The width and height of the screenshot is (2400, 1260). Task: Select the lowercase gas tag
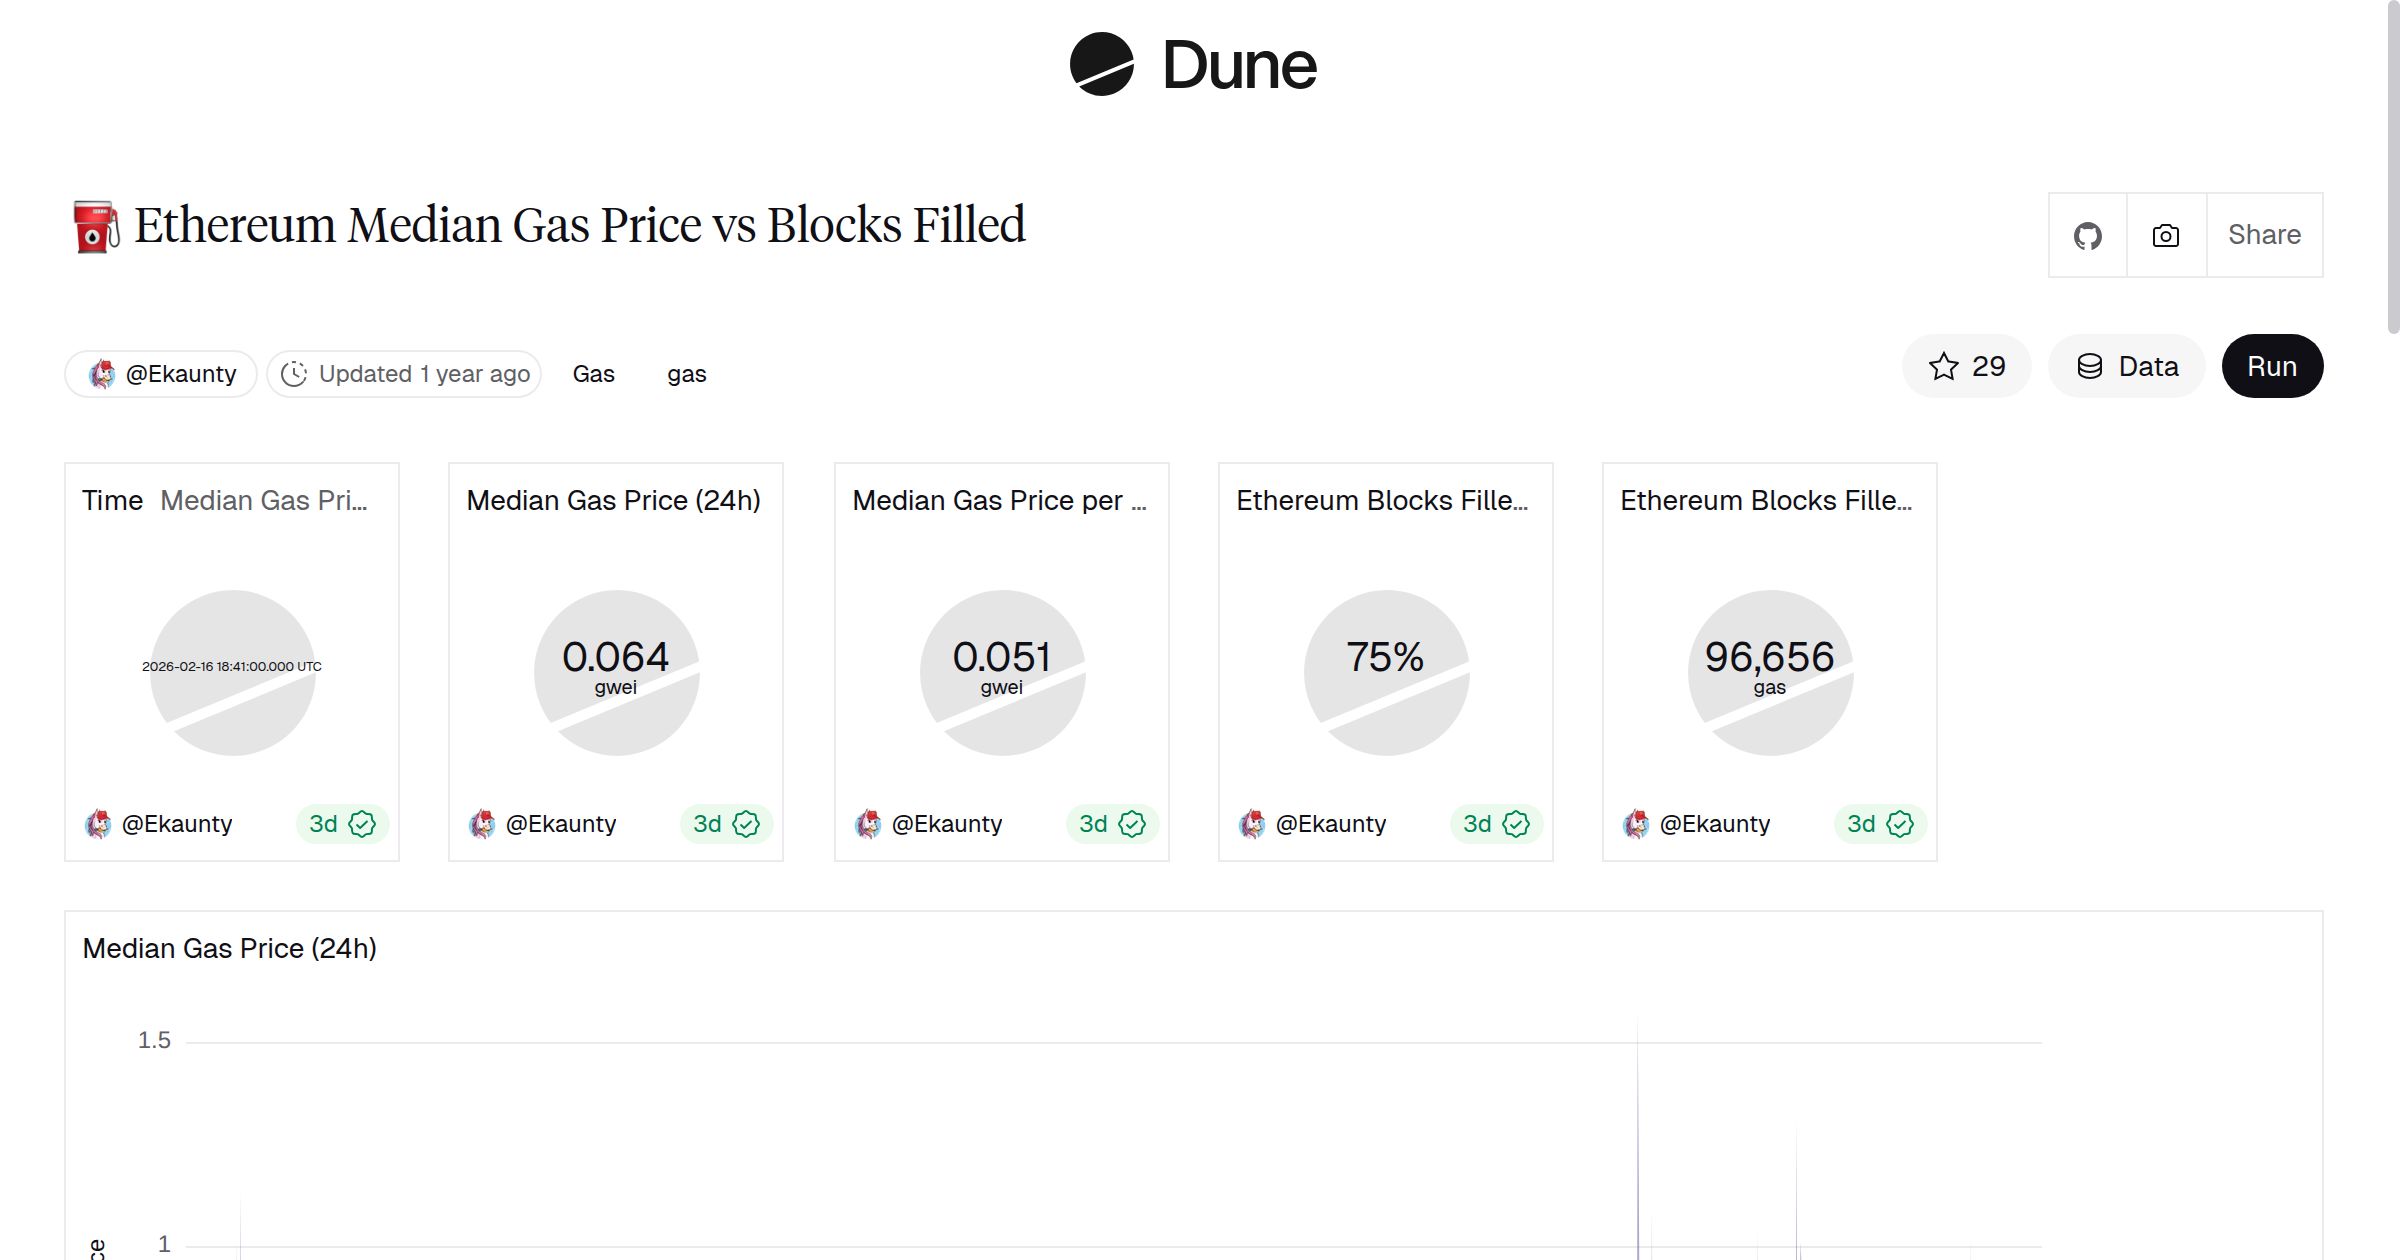coord(687,373)
